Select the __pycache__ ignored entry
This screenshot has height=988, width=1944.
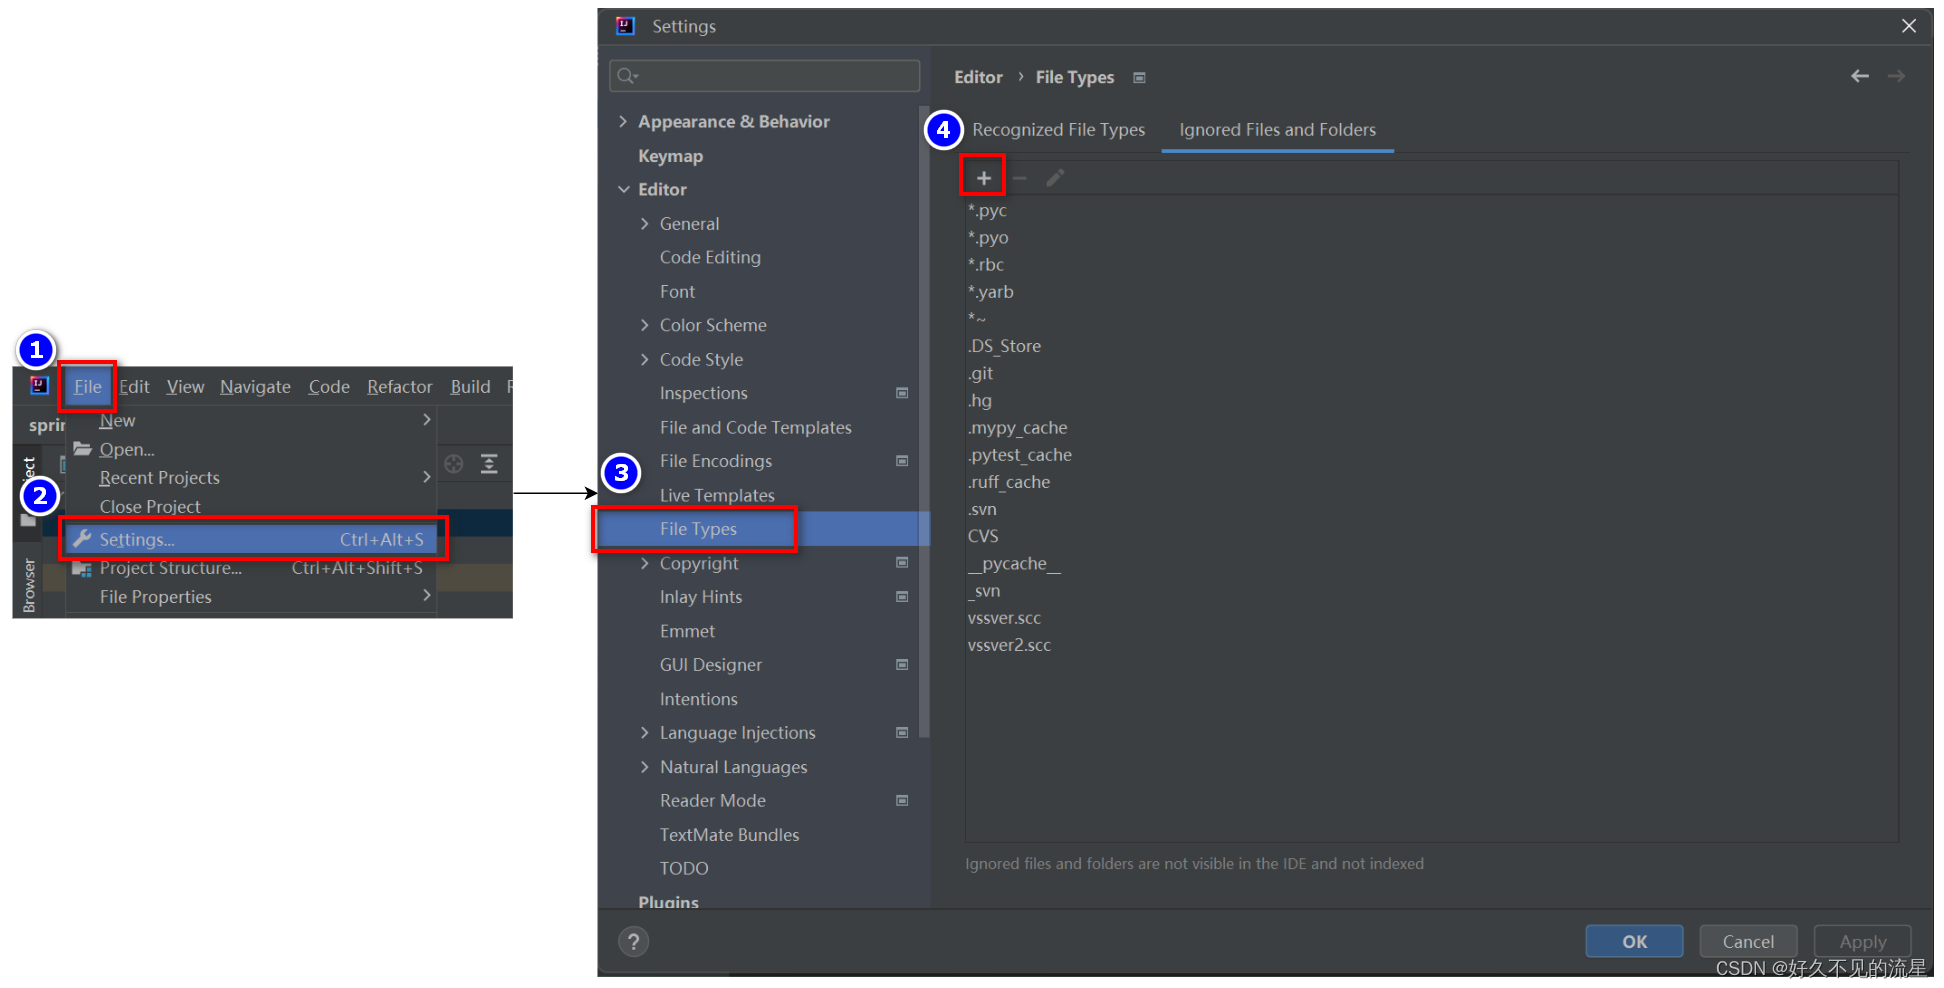tap(1014, 563)
